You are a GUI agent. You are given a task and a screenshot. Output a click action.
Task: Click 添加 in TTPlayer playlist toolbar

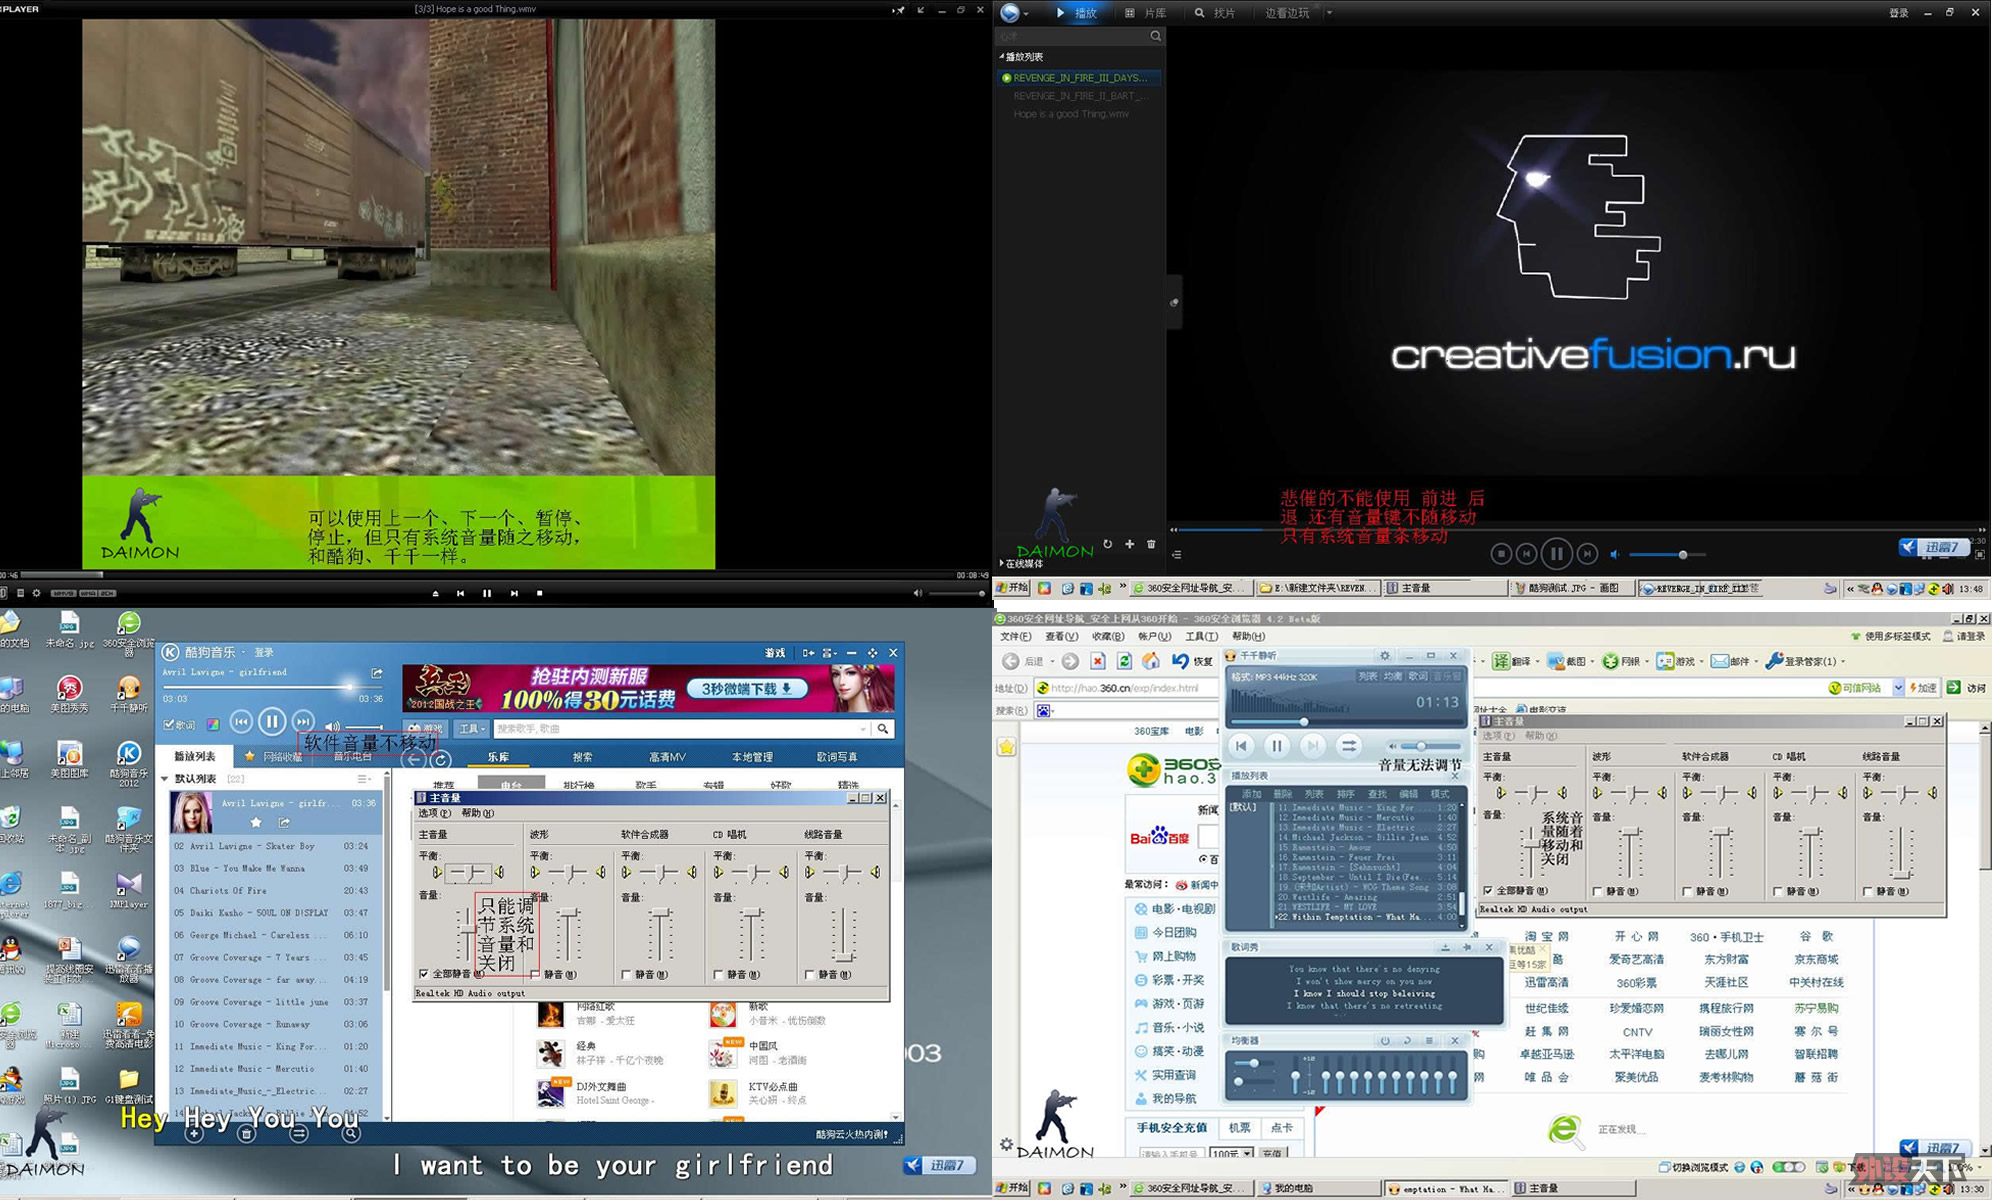1251,794
